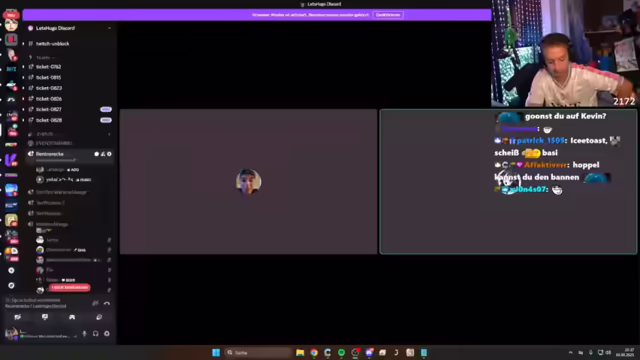This screenshot has width=640, height=360.
Task: Open channel ticket-0823
Action: (x=49, y=88)
